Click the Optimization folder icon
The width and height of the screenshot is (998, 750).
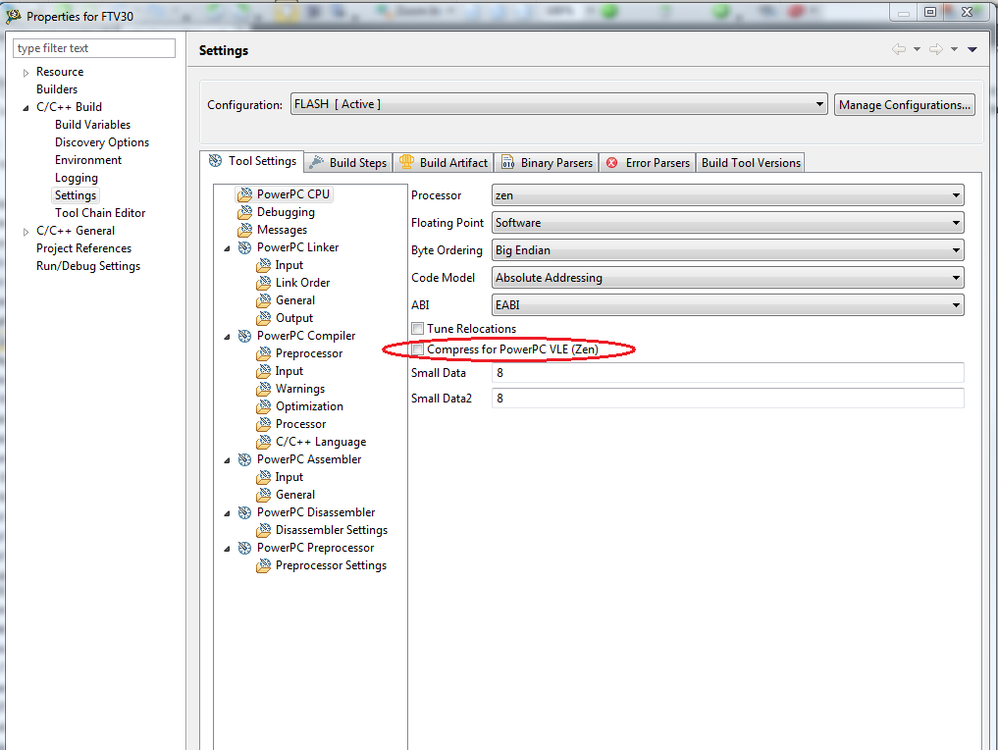coord(264,406)
